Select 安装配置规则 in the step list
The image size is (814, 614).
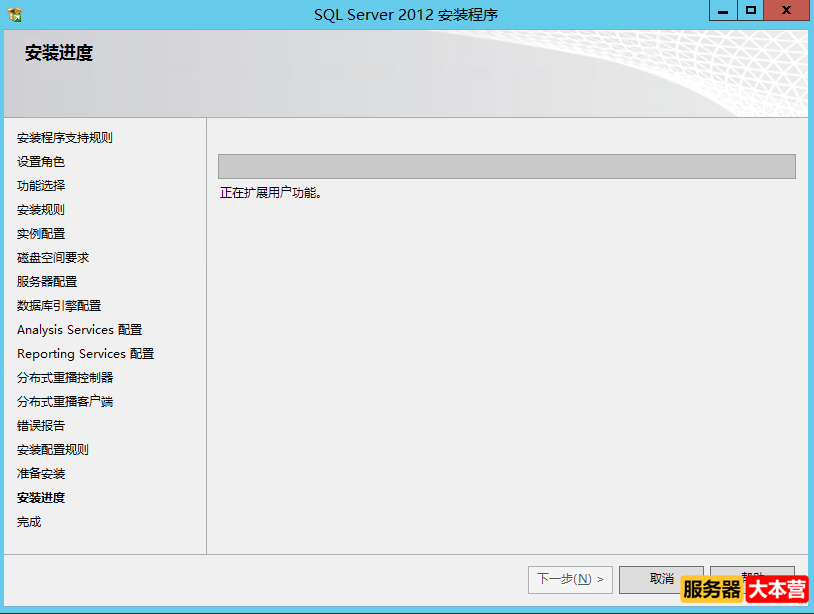click(x=53, y=449)
